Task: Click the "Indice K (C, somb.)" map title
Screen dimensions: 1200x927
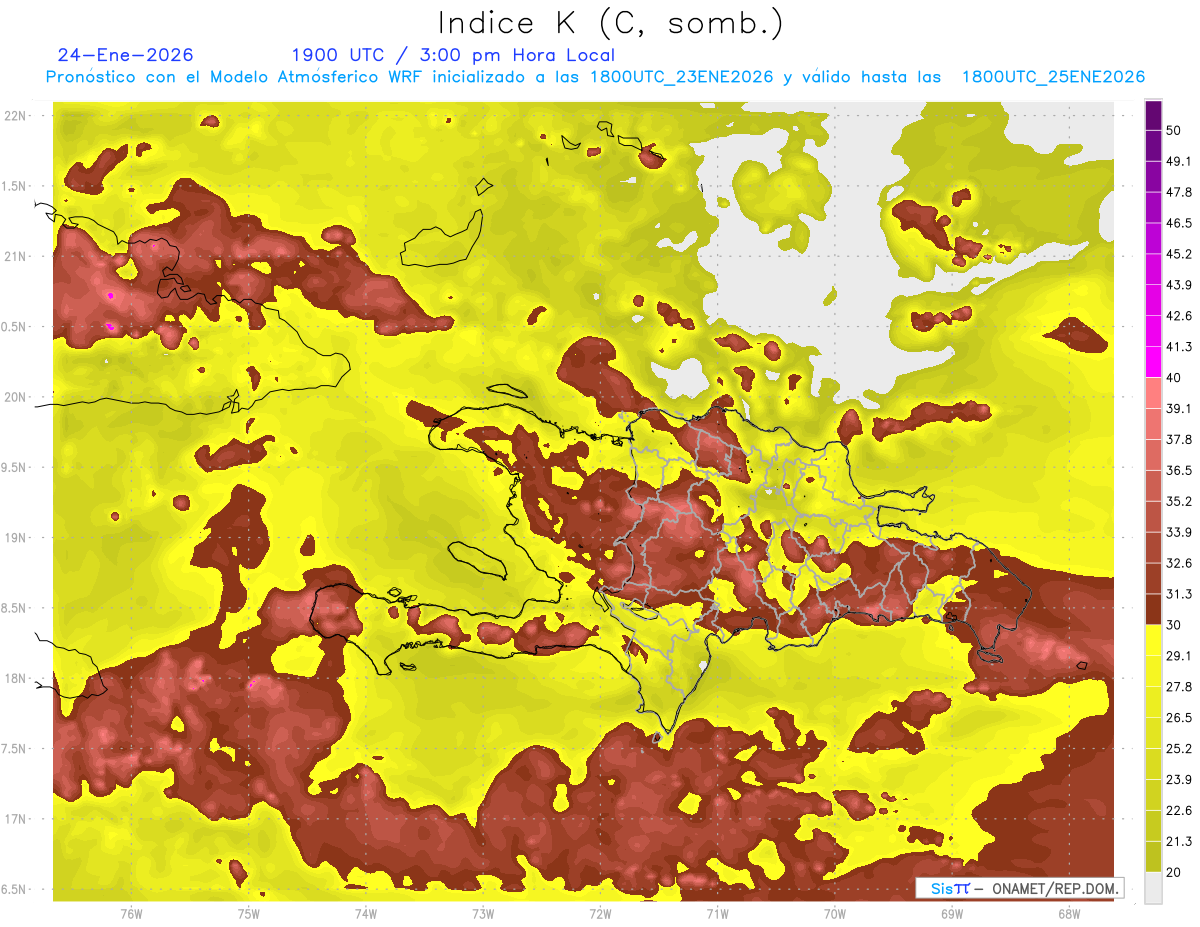Action: 611,24
